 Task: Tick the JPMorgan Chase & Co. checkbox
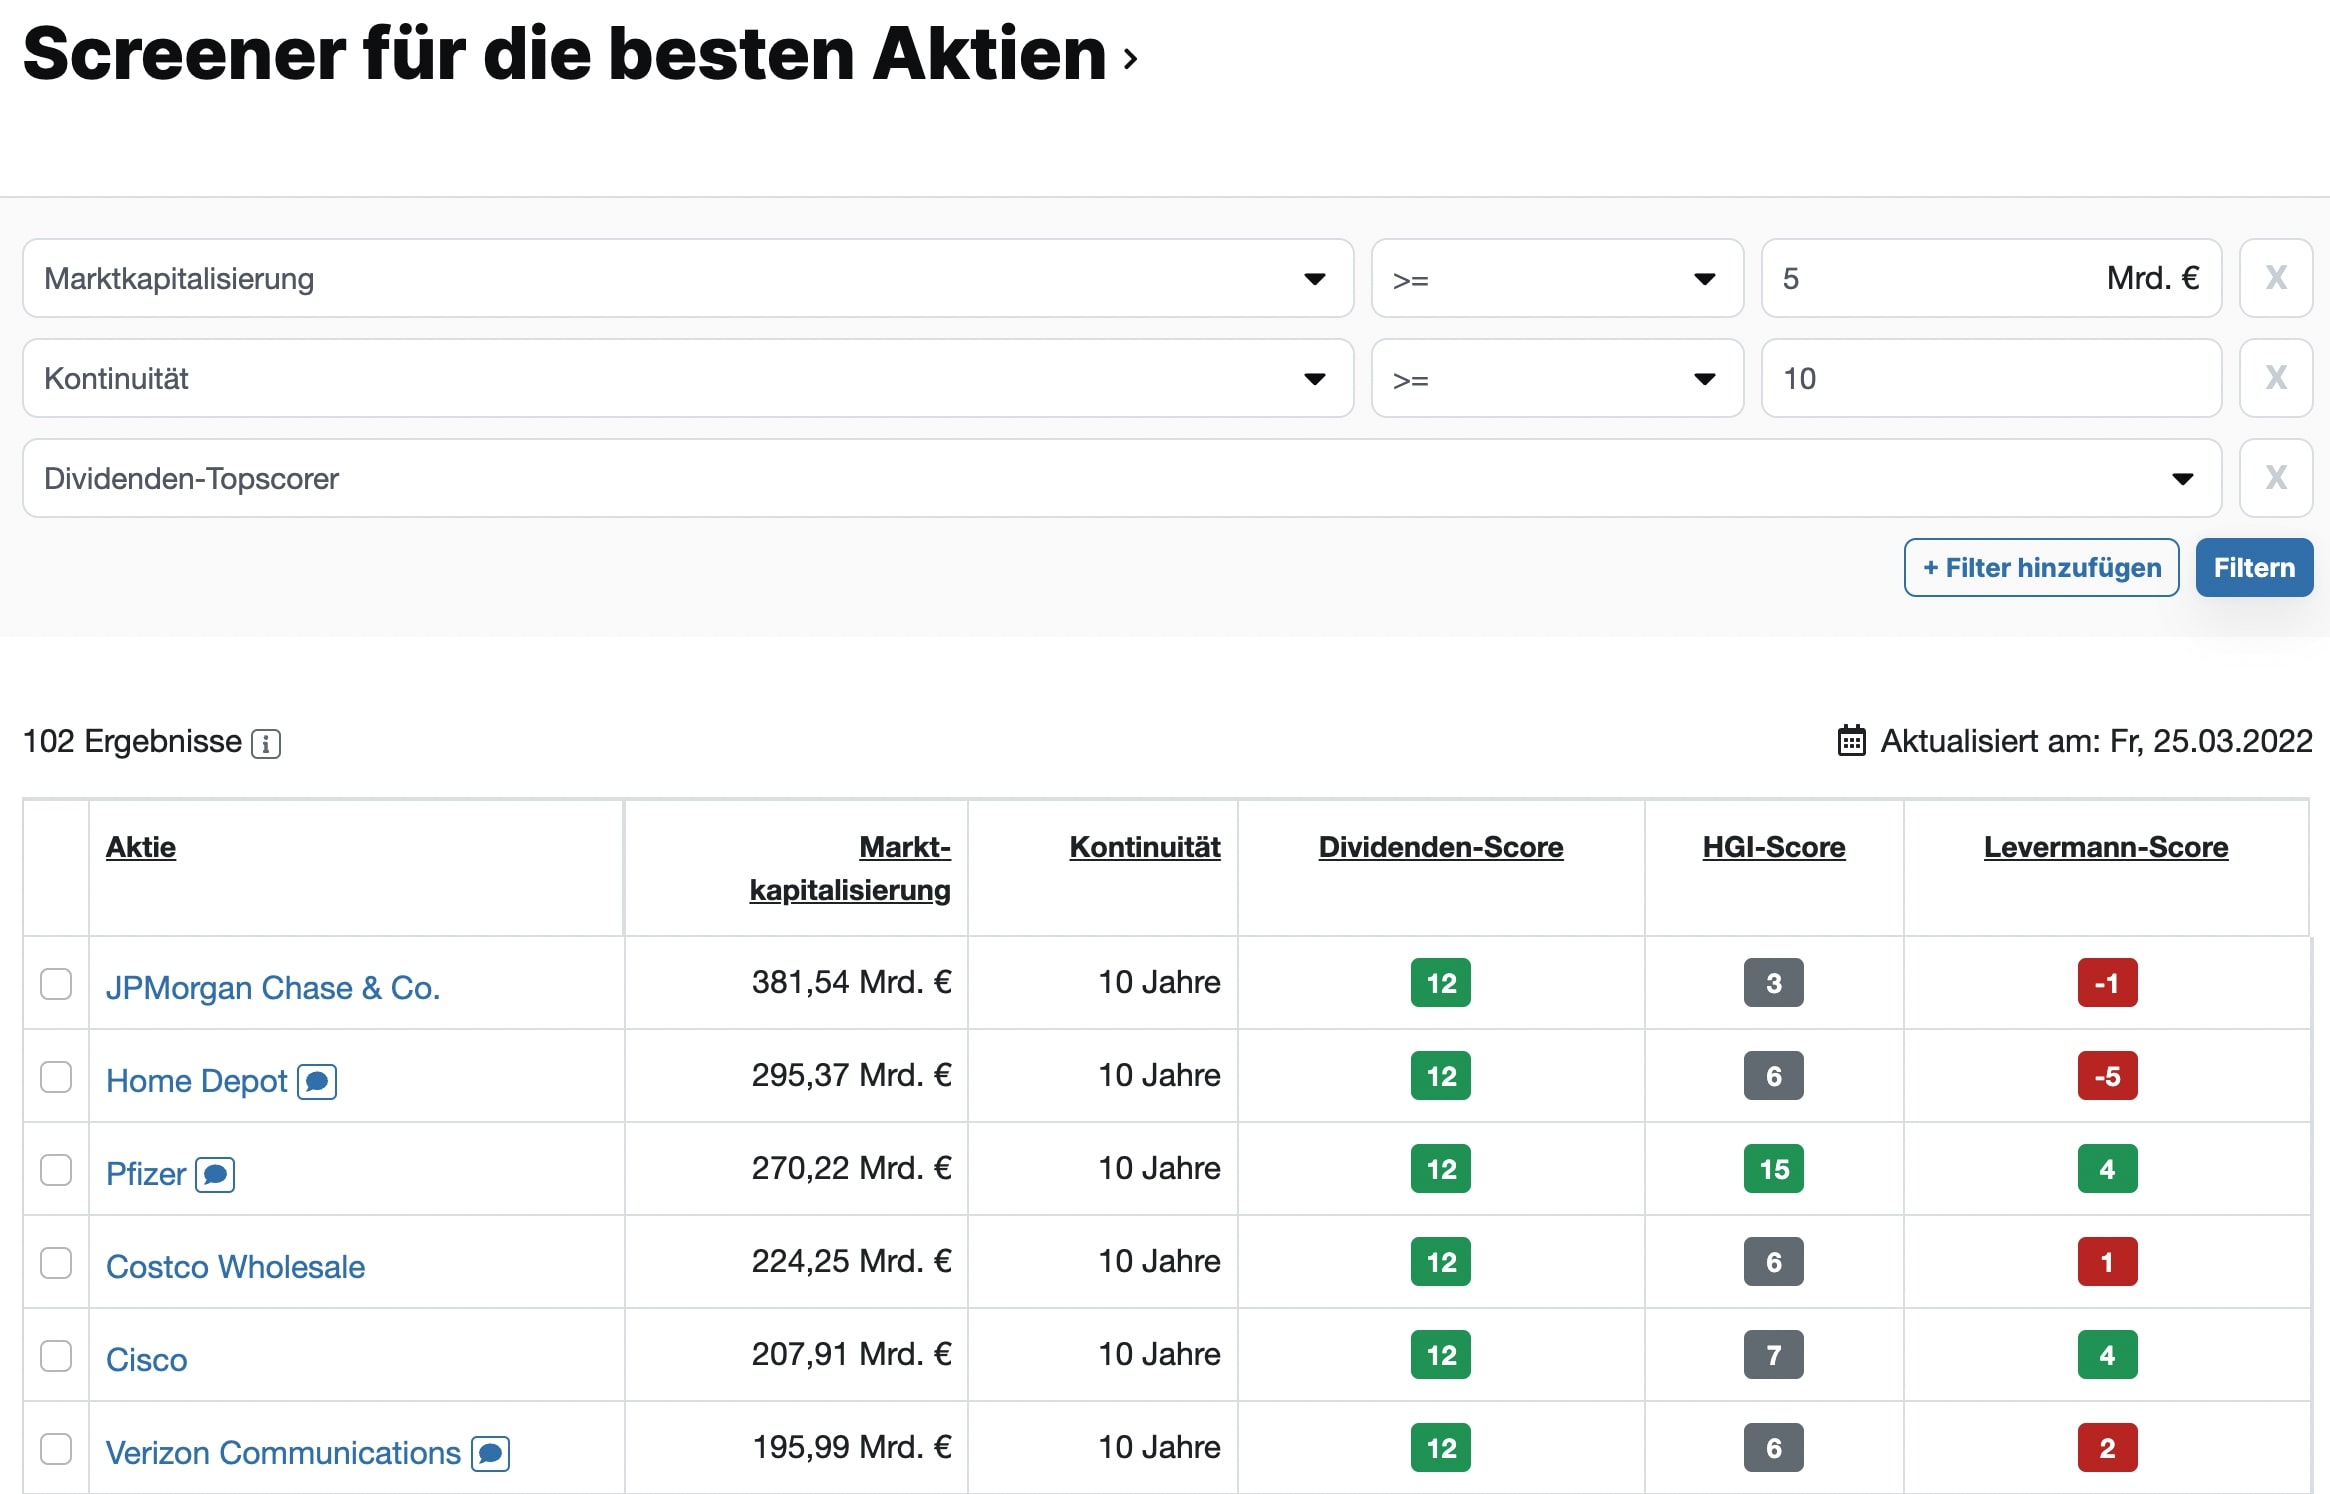(56, 984)
